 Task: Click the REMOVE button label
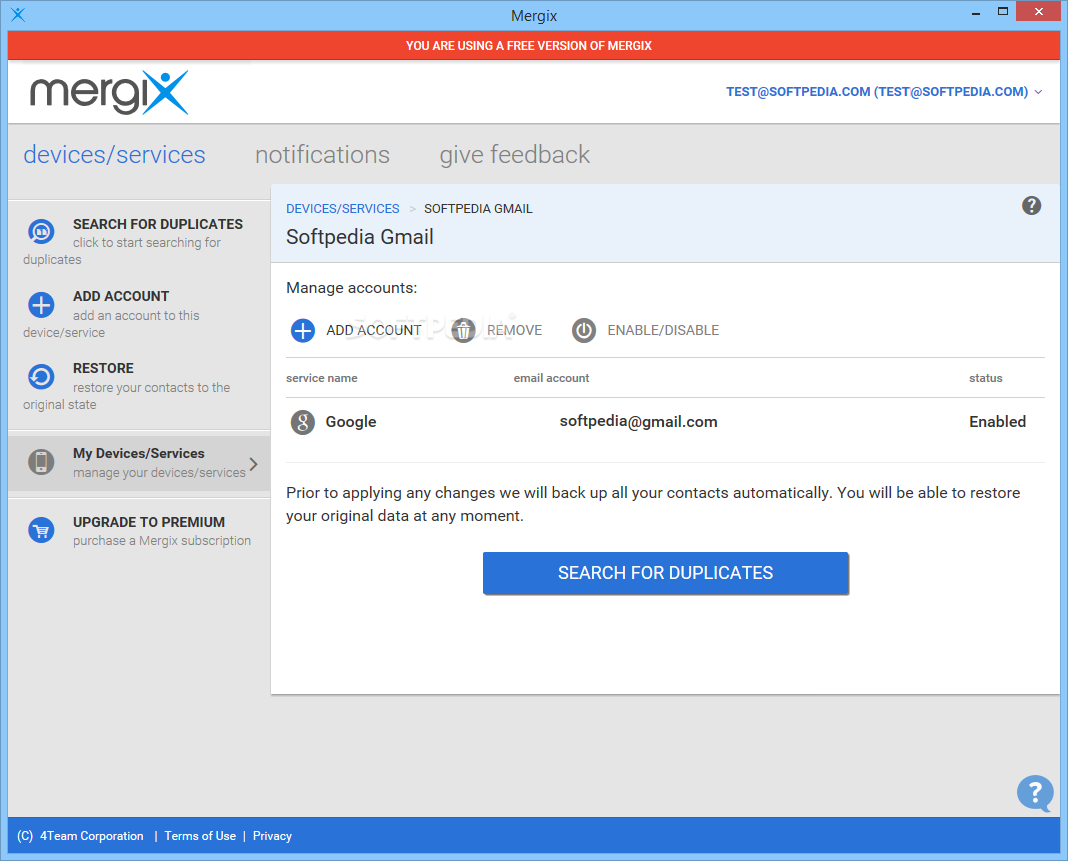coord(514,330)
